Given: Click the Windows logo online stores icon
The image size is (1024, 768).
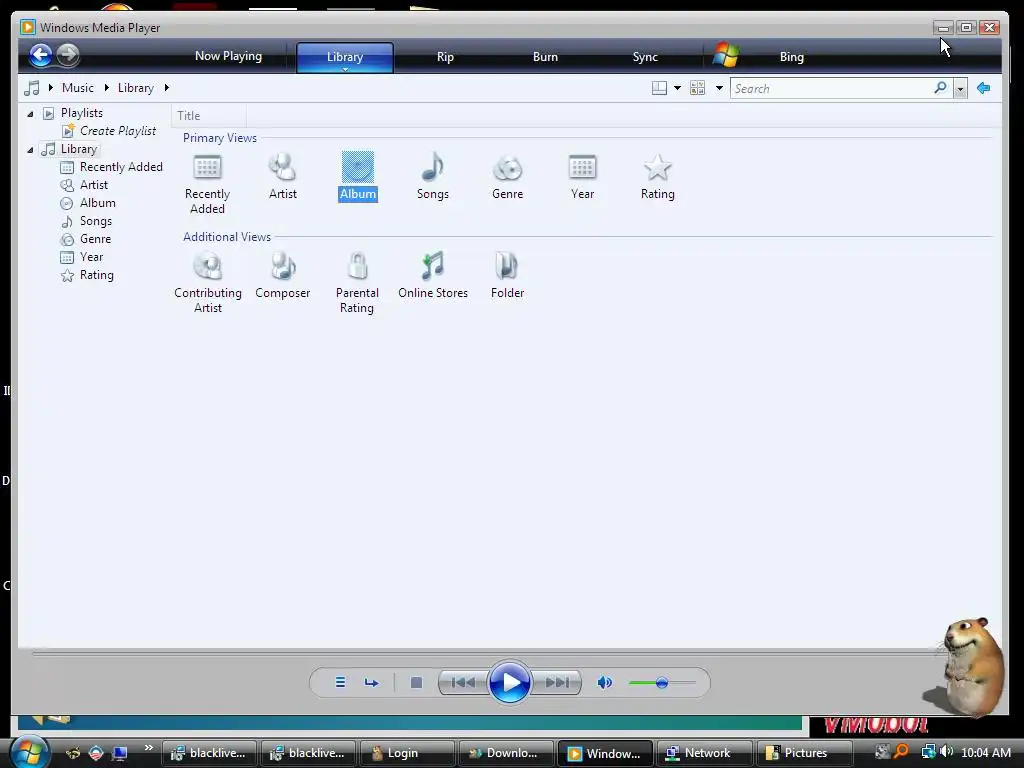Looking at the screenshot, I should click(x=725, y=56).
